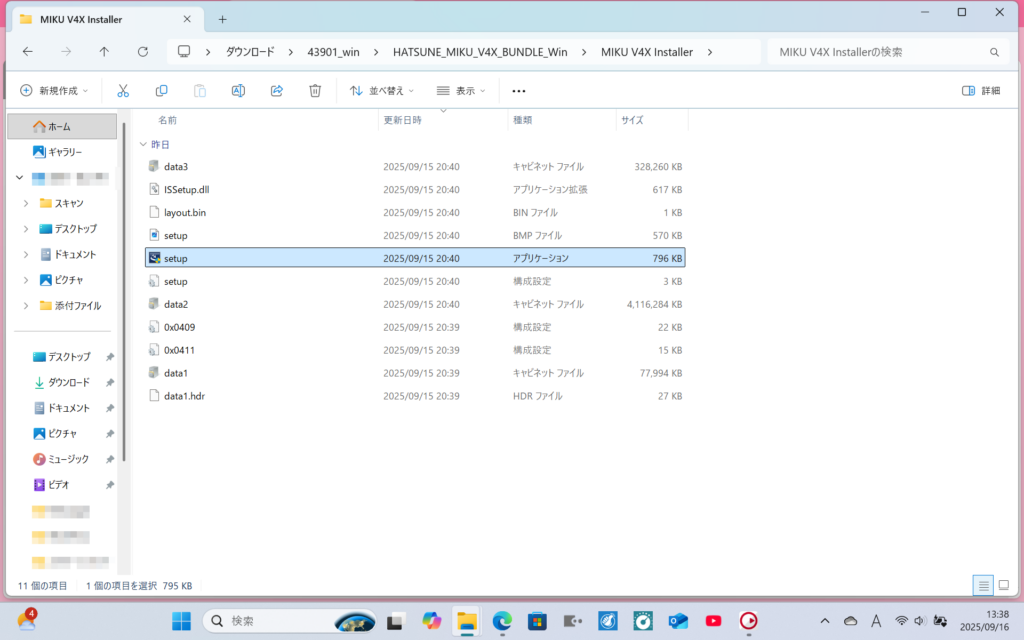1024x640 pixels.
Task: Navigate up one folder level
Action: (105, 52)
